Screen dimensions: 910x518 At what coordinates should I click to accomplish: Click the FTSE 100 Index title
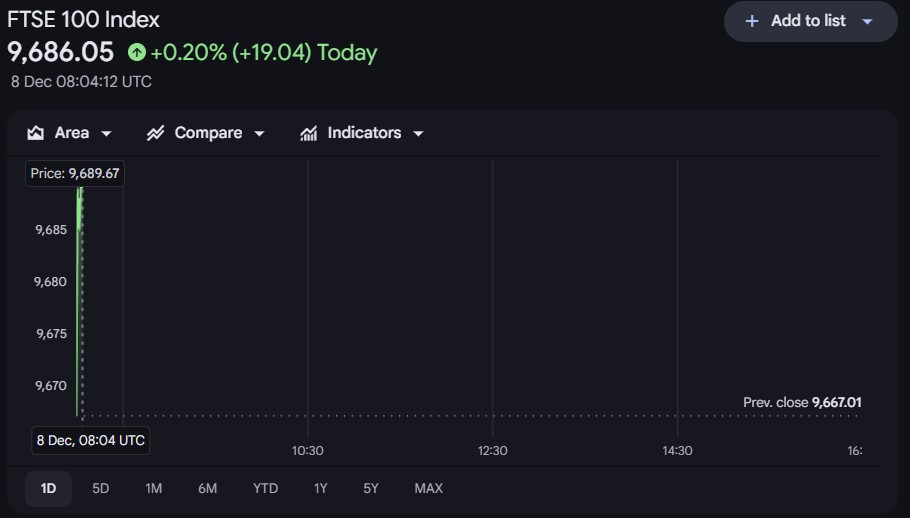84,20
